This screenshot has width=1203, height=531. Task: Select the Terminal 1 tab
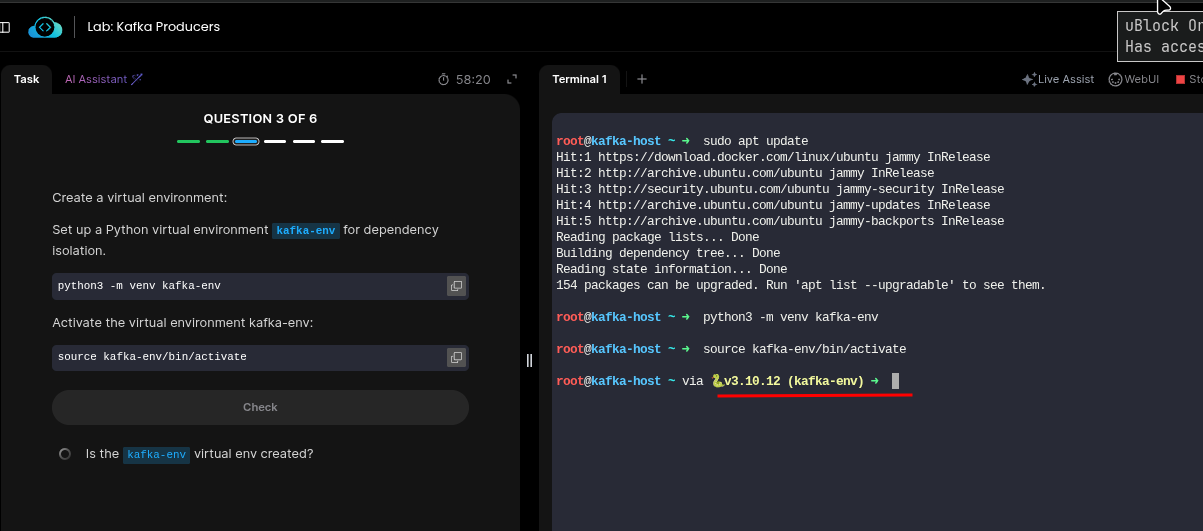579,79
